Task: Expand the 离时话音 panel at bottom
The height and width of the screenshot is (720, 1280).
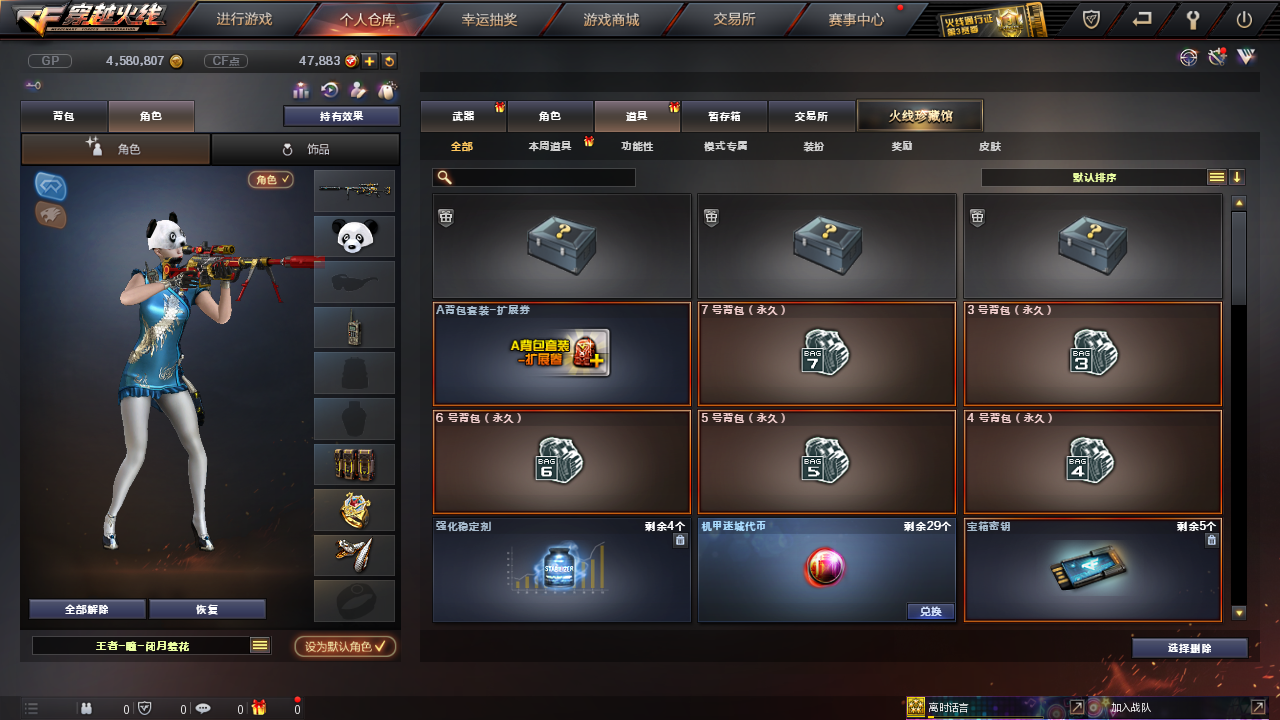Action: coord(1076,707)
